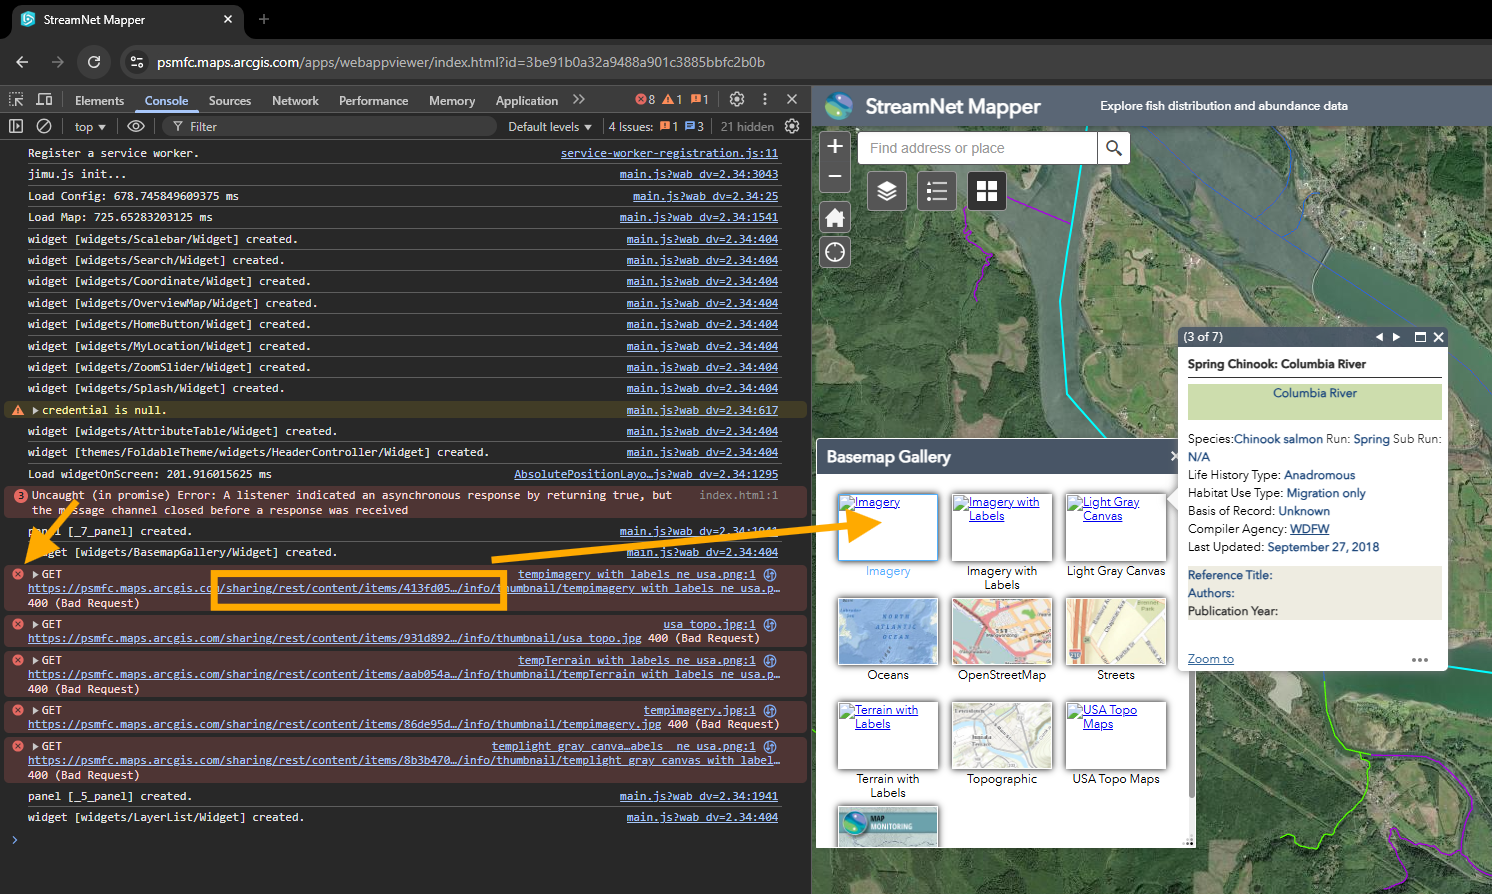Show more DevTools tabs

tap(579, 100)
